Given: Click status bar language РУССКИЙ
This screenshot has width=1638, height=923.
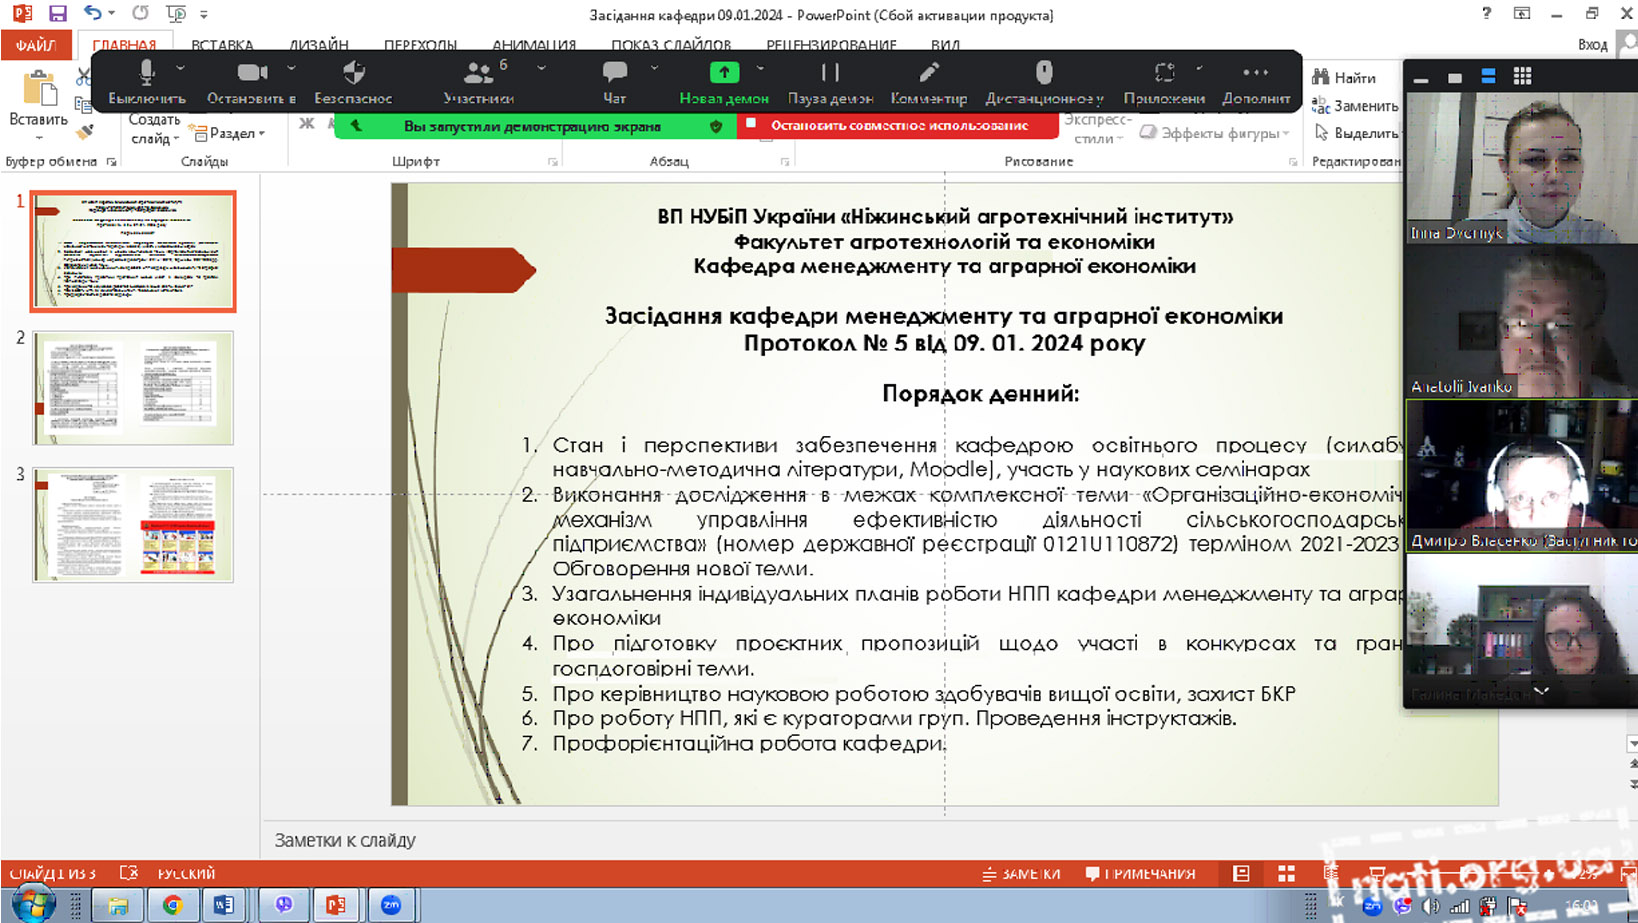Looking at the screenshot, I should click(x=186, y=873).
